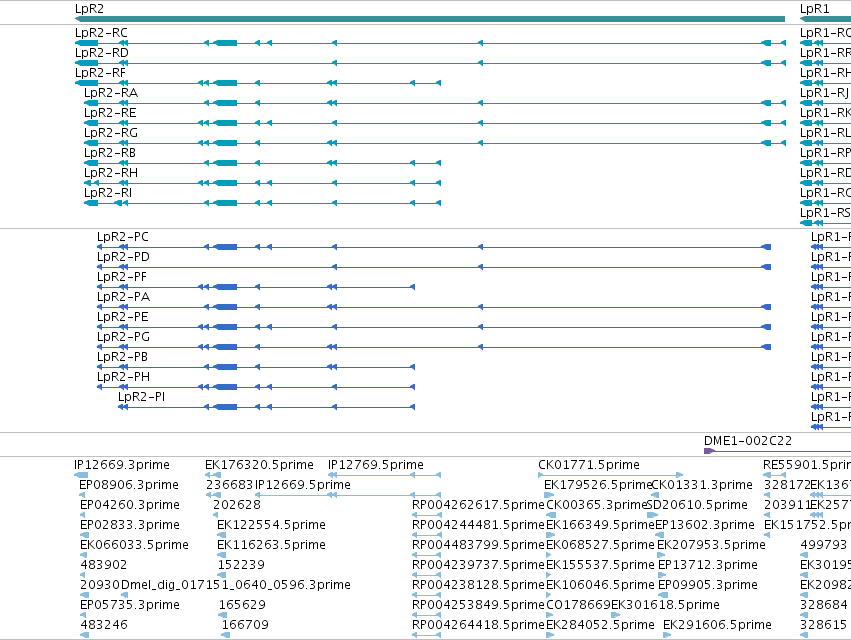
Task: Select the 483902 feature label
Action: pos(104,565)
